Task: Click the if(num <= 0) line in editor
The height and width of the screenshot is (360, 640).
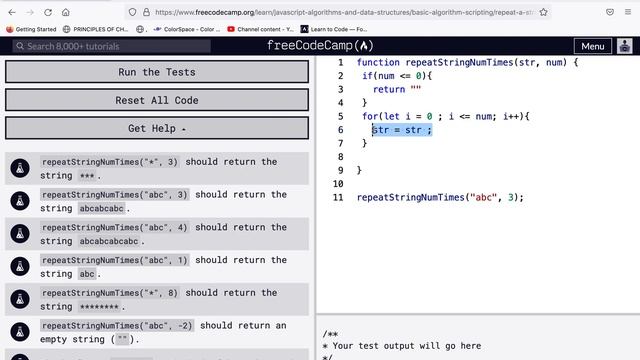Action: coord(397,76)
